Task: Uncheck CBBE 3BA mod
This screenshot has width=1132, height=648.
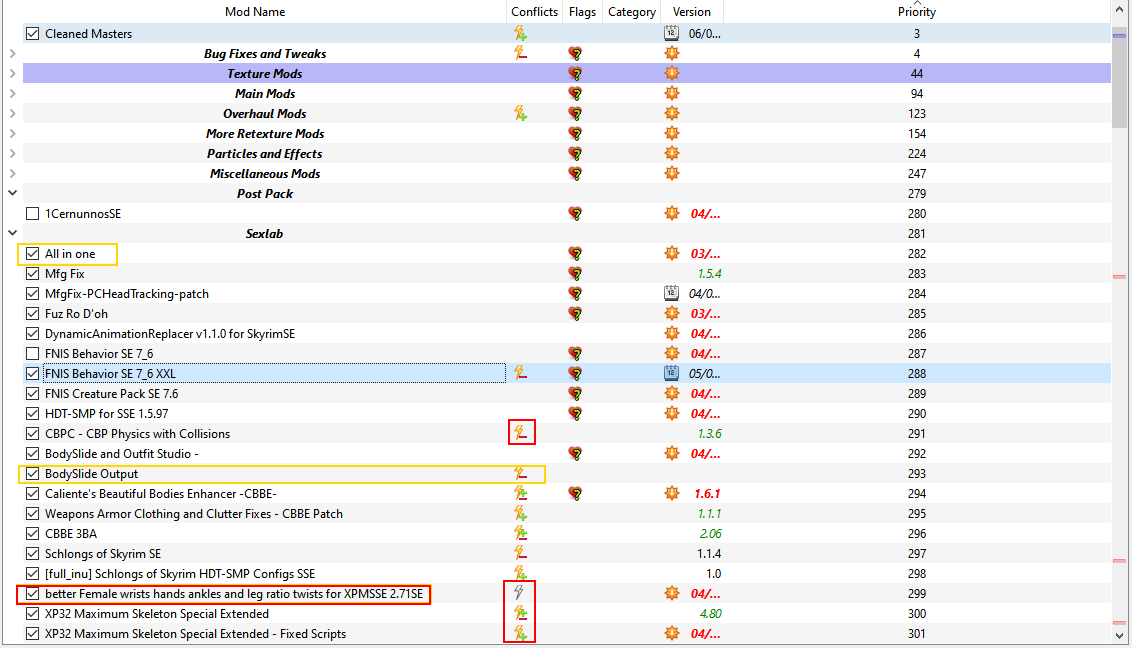Action: pyautogui.click(x=32, y=533)
